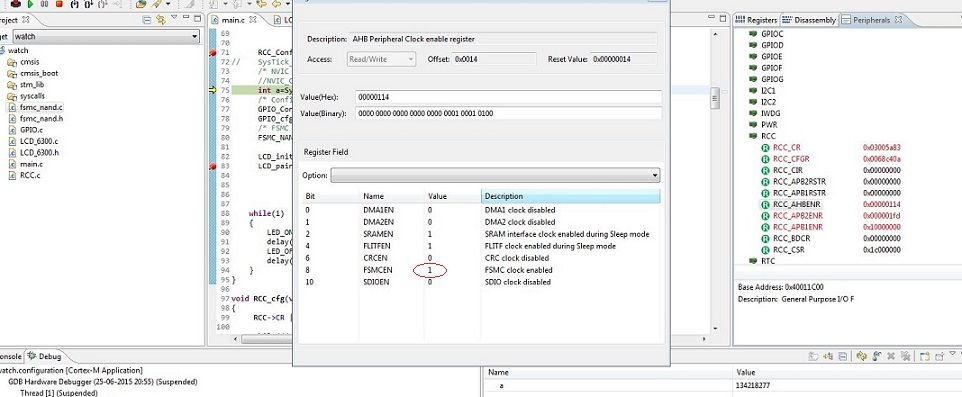Select the SDIOEN register field row
This screenshot has height=397, width=962.
(481, 282)
